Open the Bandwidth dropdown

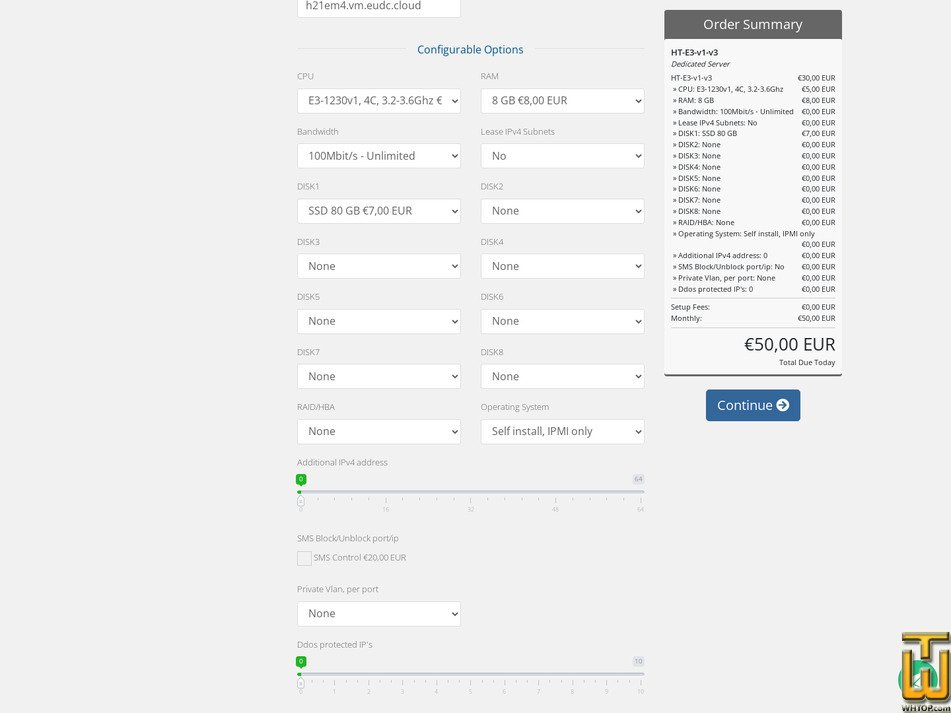click(378, 155)
